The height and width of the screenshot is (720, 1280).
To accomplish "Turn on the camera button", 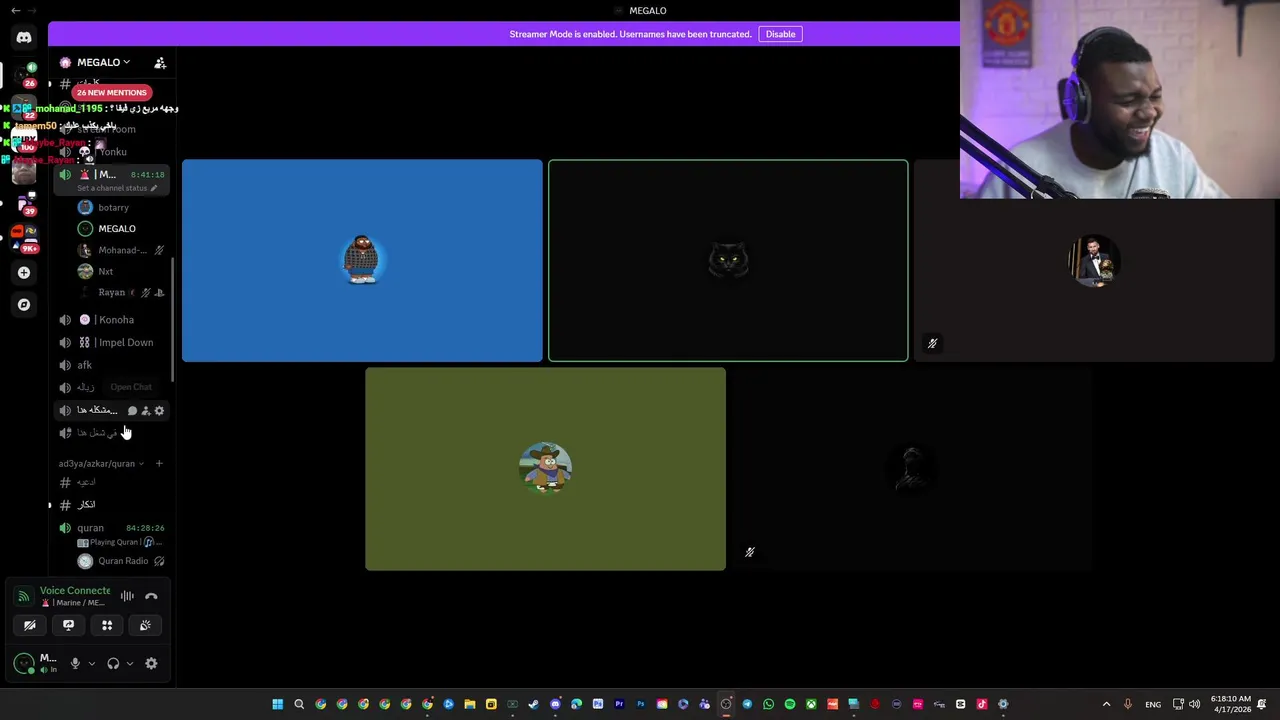I will (x=30, y=625).
